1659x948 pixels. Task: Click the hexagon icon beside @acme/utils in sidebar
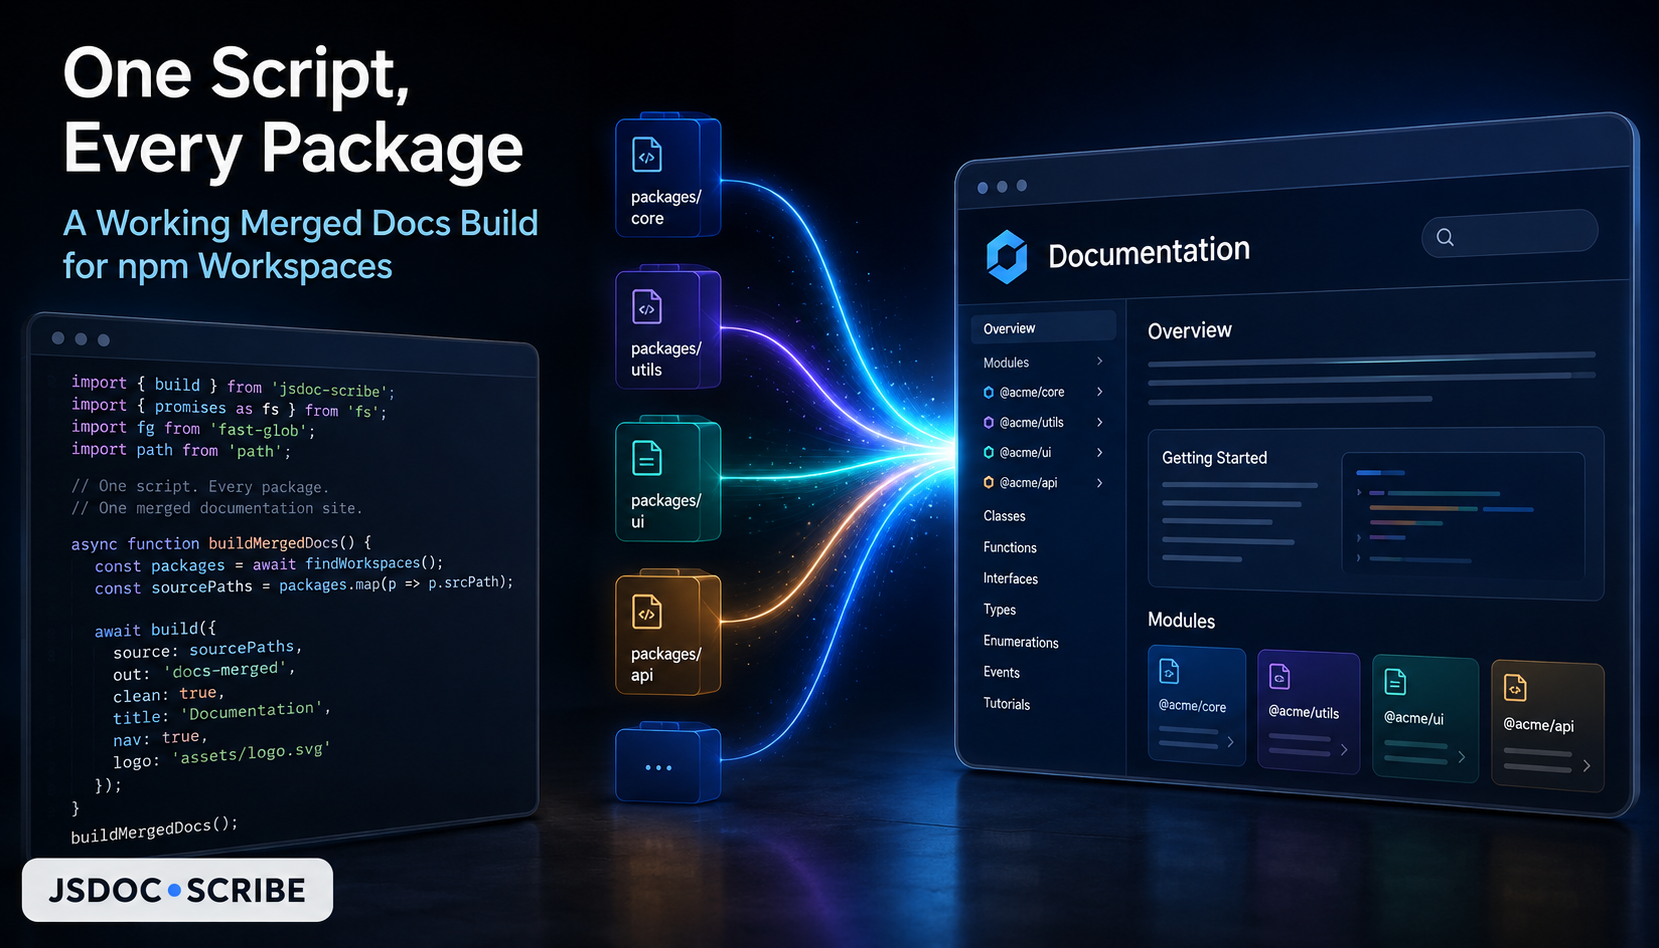click(x=989, y=422)
